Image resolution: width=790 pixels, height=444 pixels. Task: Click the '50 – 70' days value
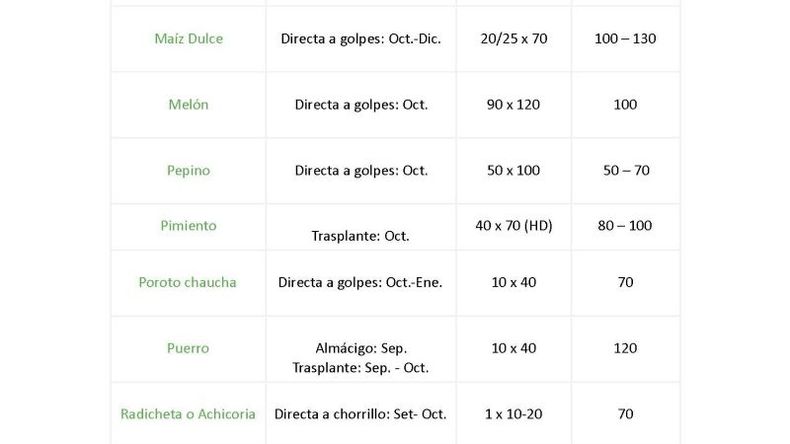tap(626, 170)
